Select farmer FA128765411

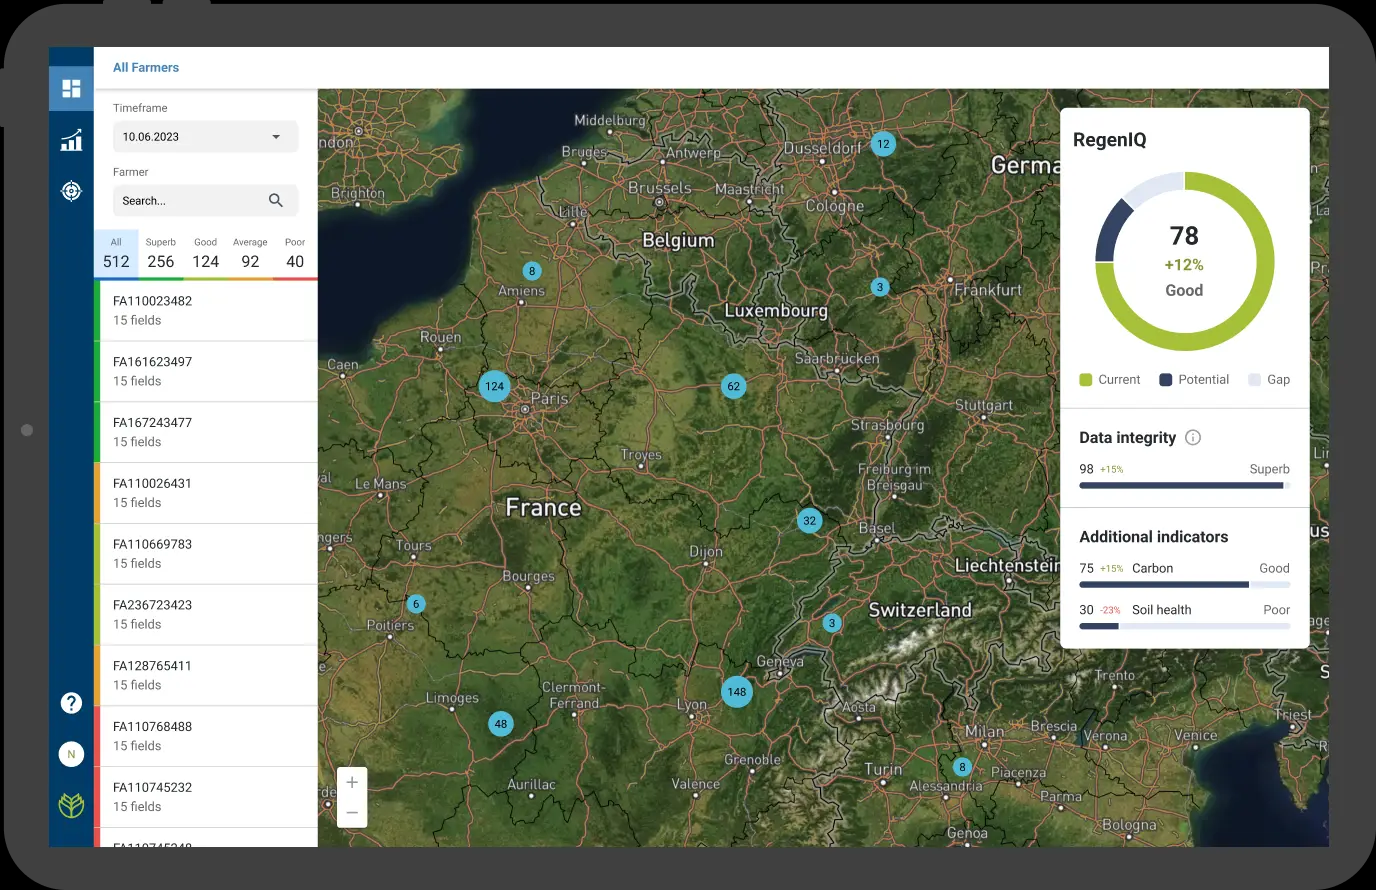click(206, 675)
